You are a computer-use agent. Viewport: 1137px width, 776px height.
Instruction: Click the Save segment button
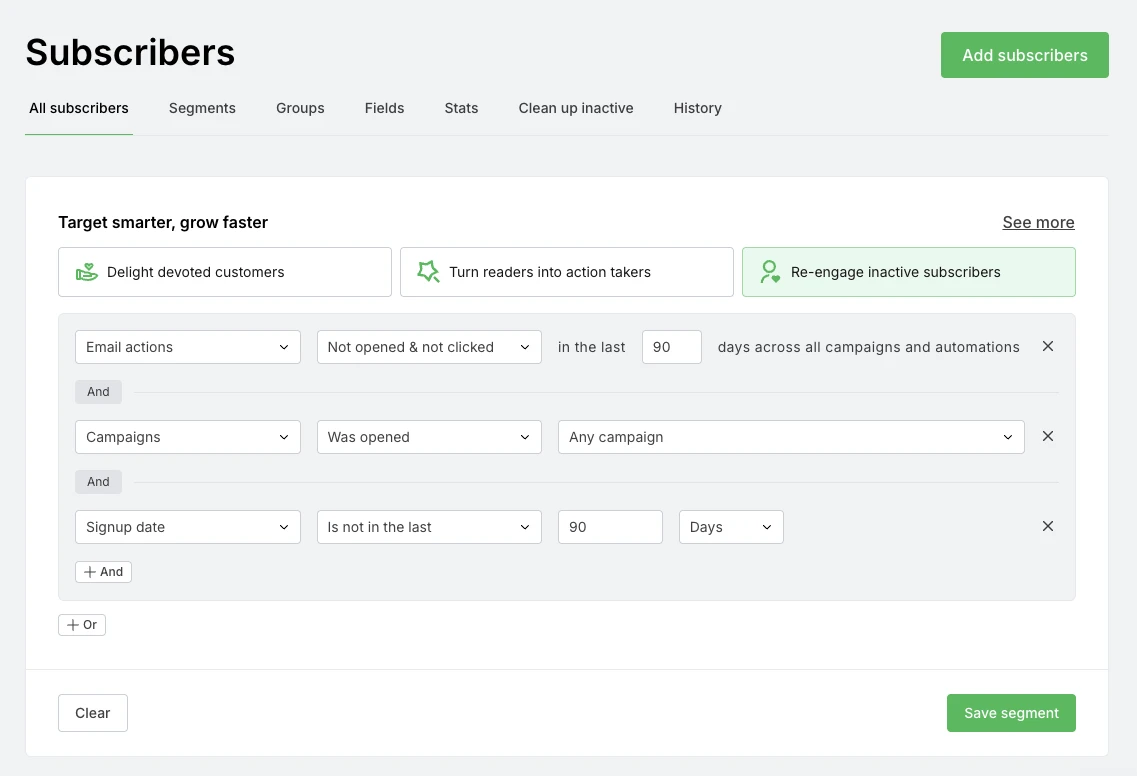1011,713
